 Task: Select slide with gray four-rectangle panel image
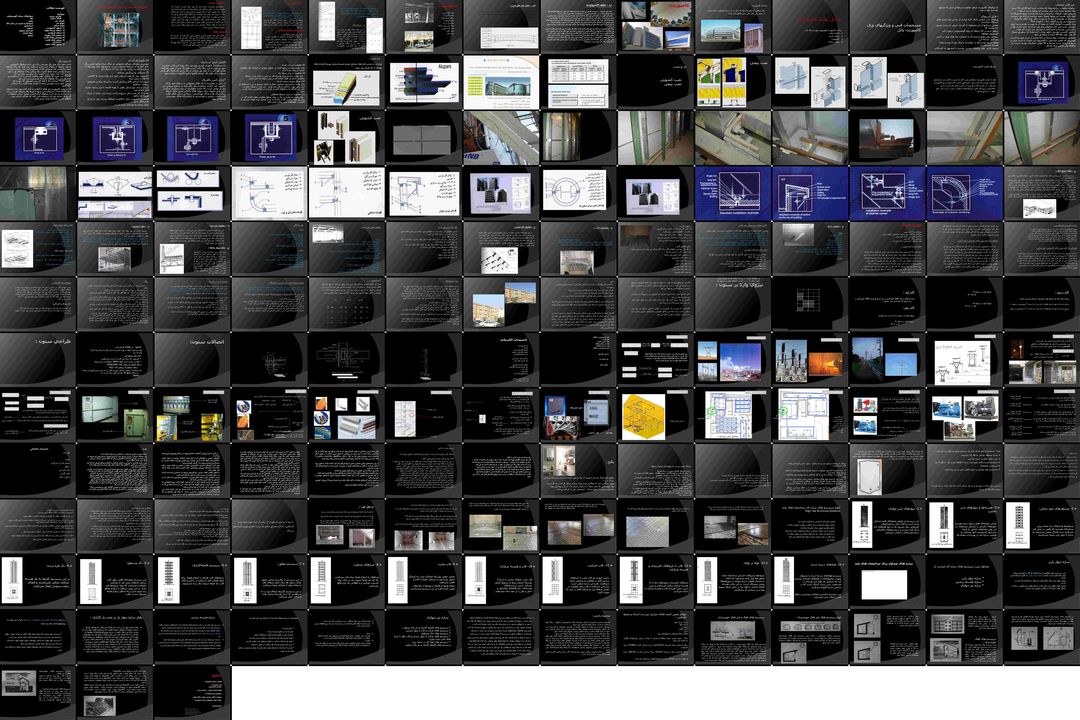[424, 138]
